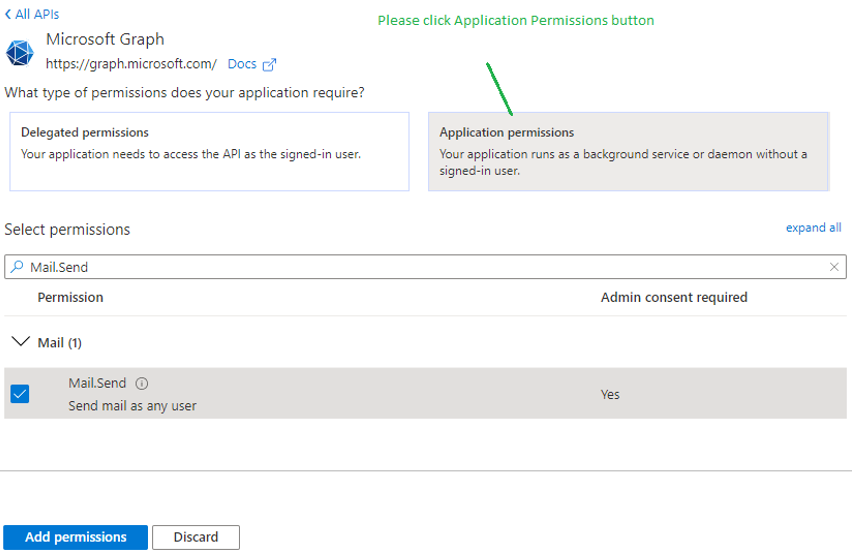Click the Mail.Send permission name
Image resolution: width=852 pixels, height=553 pixels.
[x=97, y=383]
